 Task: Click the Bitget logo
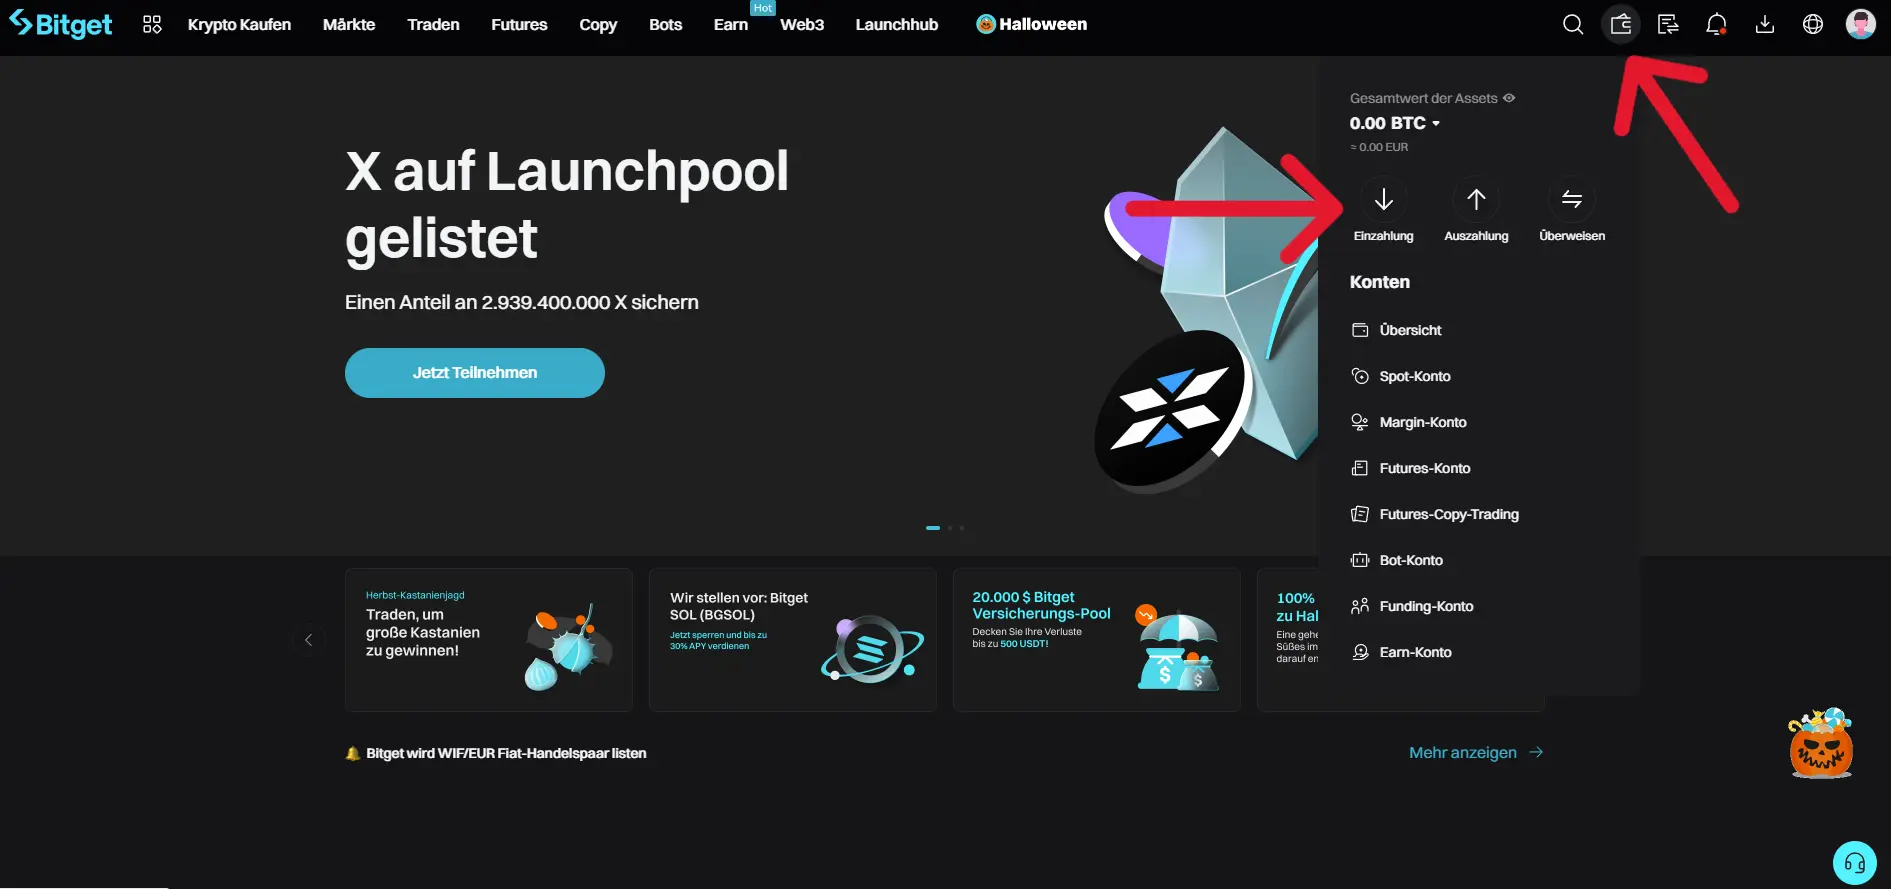(61, 24)
